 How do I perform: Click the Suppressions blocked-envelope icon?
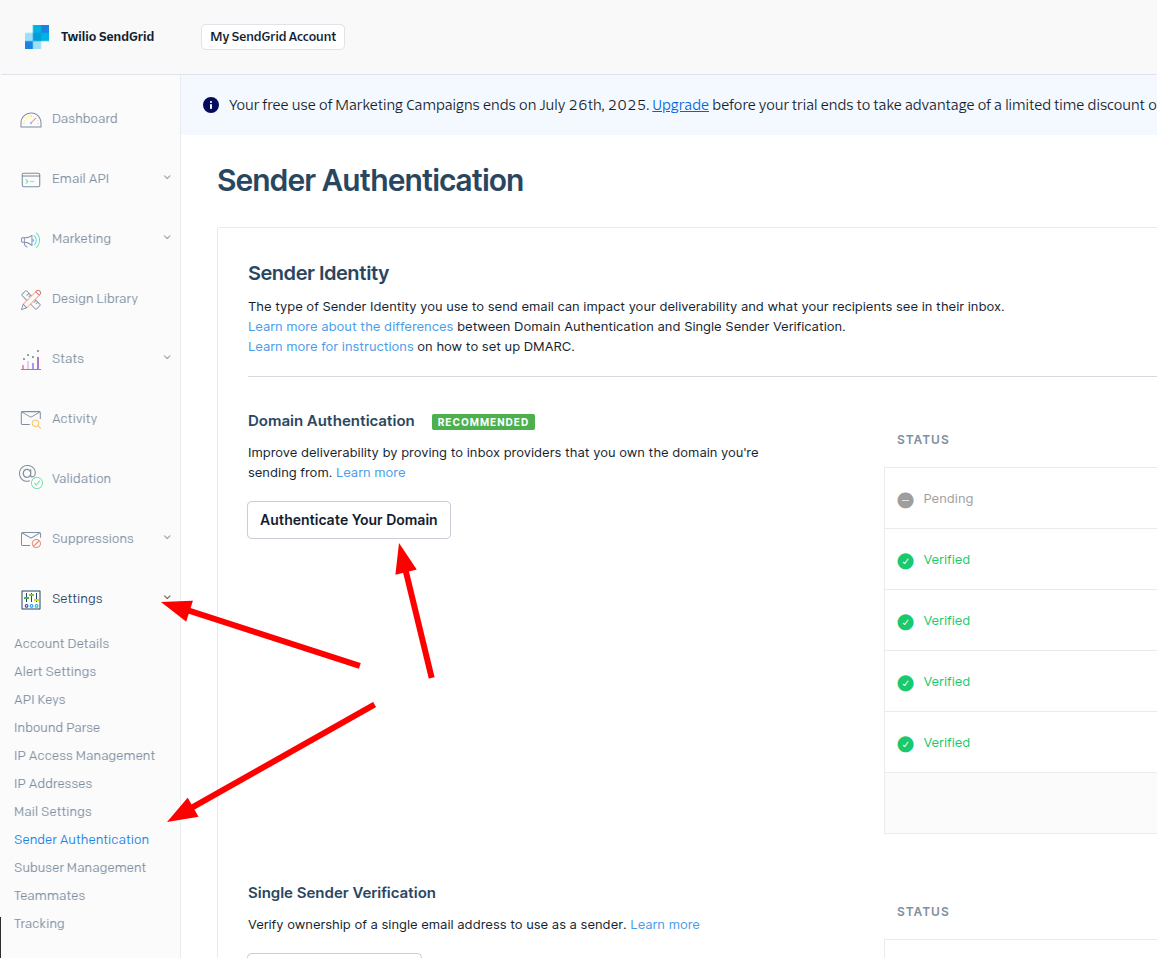(x=30, y=540)
